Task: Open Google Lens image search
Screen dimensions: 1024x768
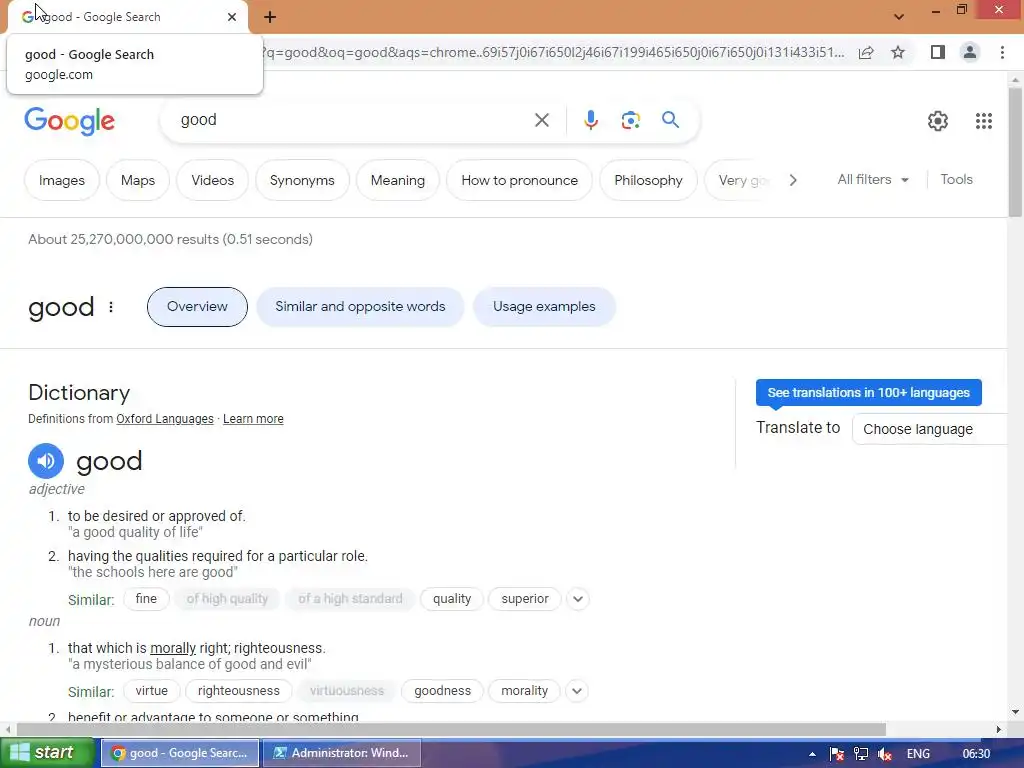Action: (x=630, y=120)
